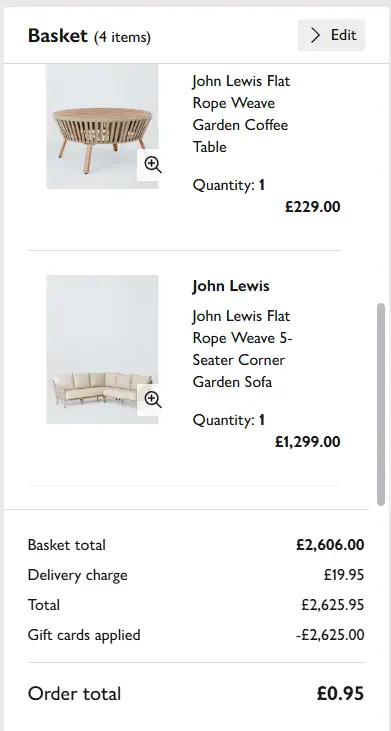
Task: Click the Edit basket button
Action: [x=331, y=35]
